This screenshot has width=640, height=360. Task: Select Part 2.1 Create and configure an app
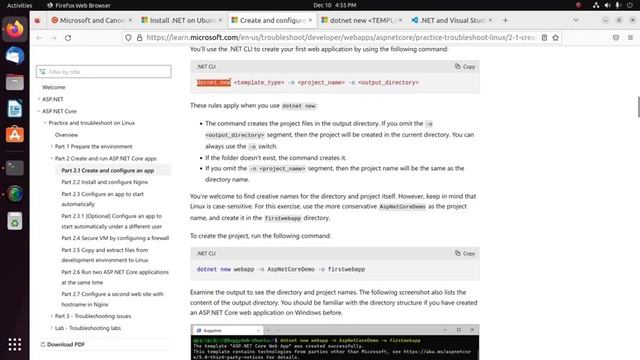pos(108,171)
